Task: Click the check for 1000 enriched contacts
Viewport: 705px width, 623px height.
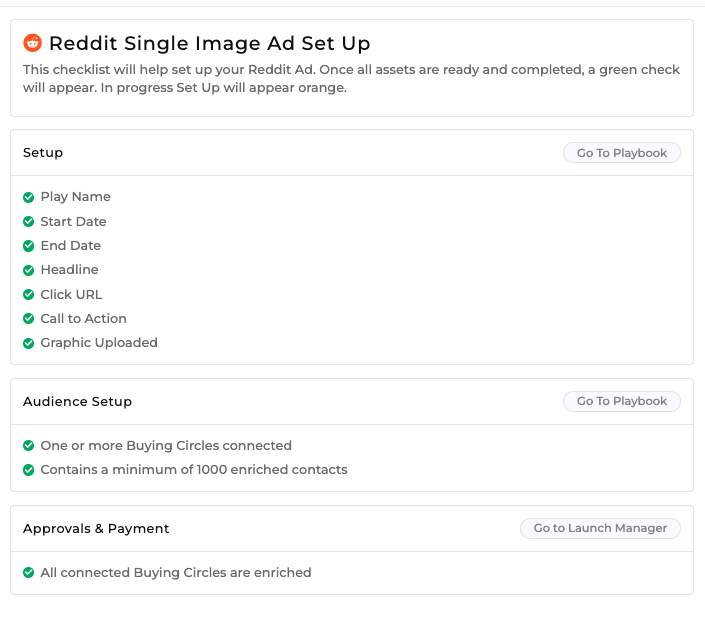Action: coord(28,470)
